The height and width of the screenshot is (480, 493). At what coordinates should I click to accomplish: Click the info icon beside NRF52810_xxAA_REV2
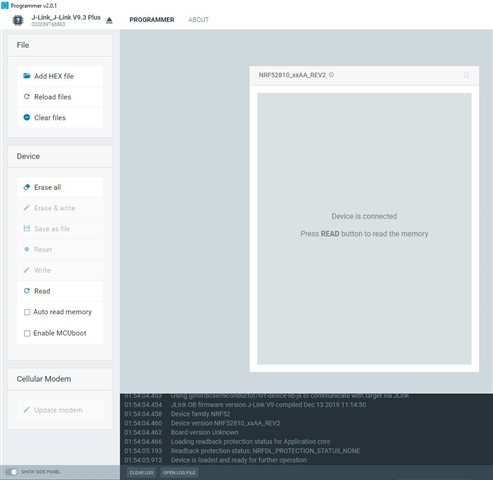(331, 75)
